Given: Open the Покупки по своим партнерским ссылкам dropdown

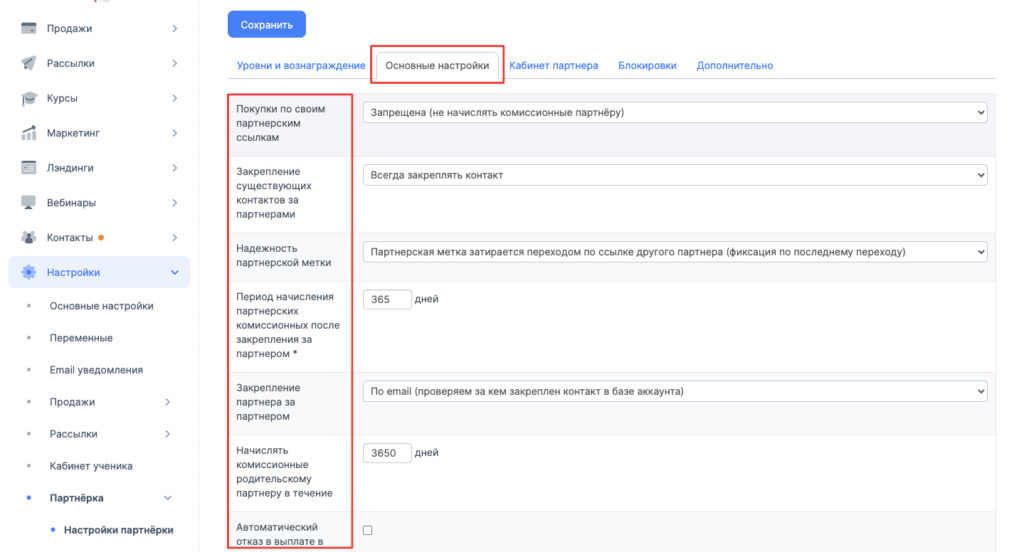Looking at the screenshot, I should (x=674, y=113).
